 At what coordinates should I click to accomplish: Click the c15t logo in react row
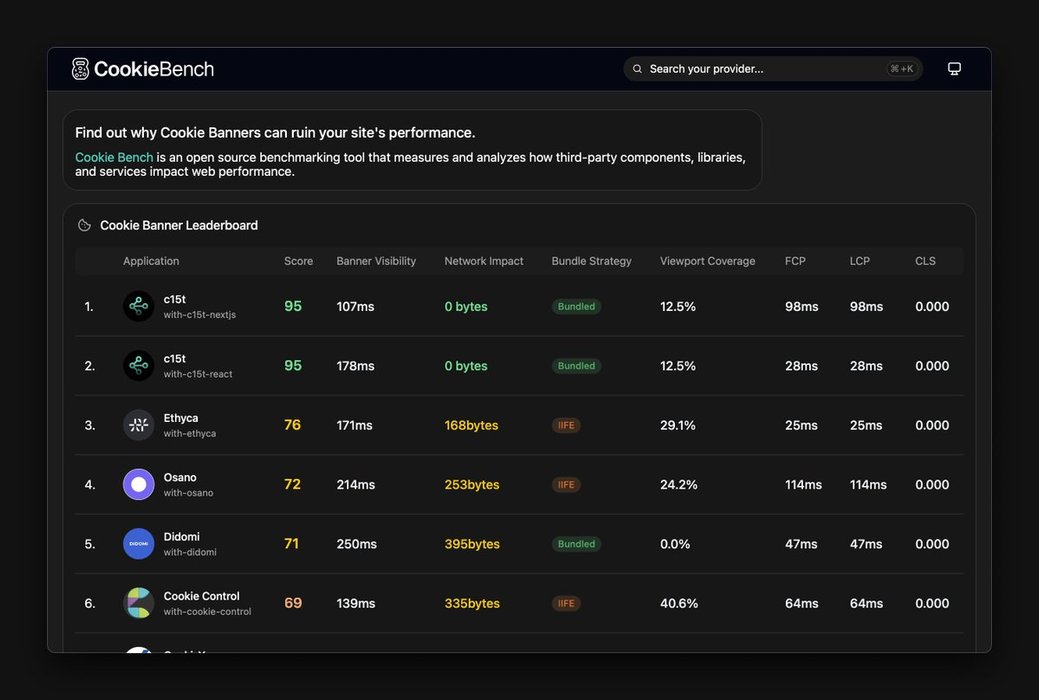click(x=138, y=366)
